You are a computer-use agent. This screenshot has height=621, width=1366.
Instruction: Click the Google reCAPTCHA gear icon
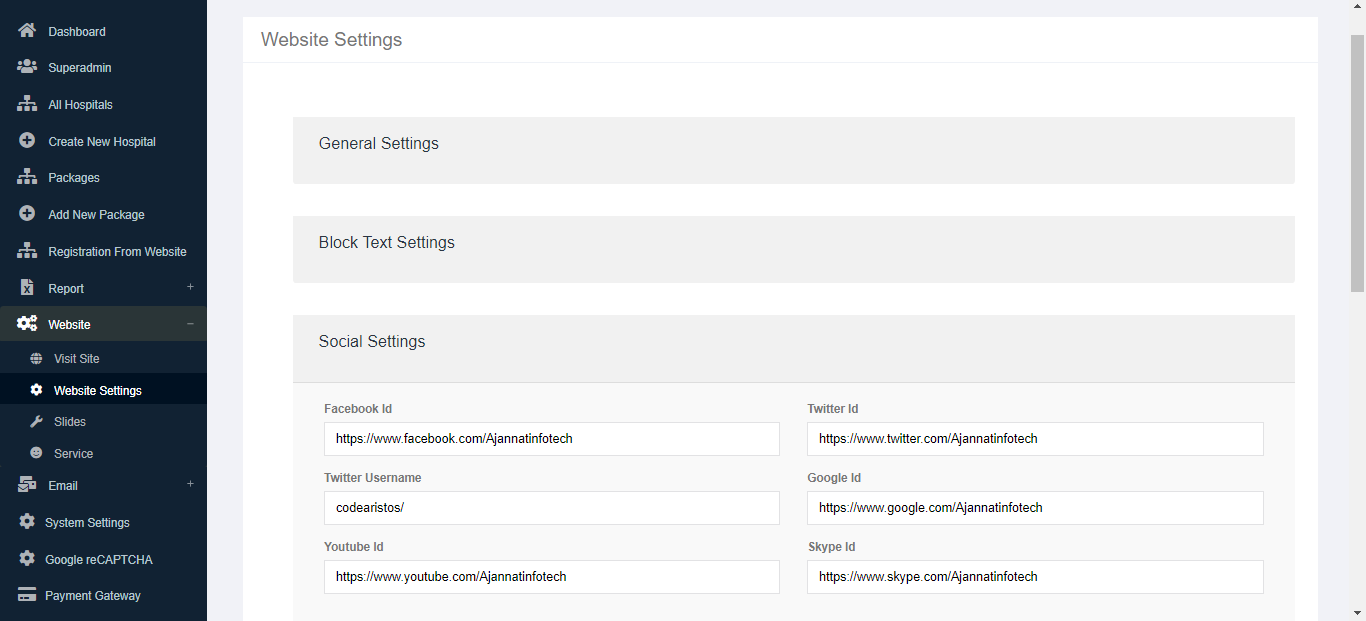[27, 559]
